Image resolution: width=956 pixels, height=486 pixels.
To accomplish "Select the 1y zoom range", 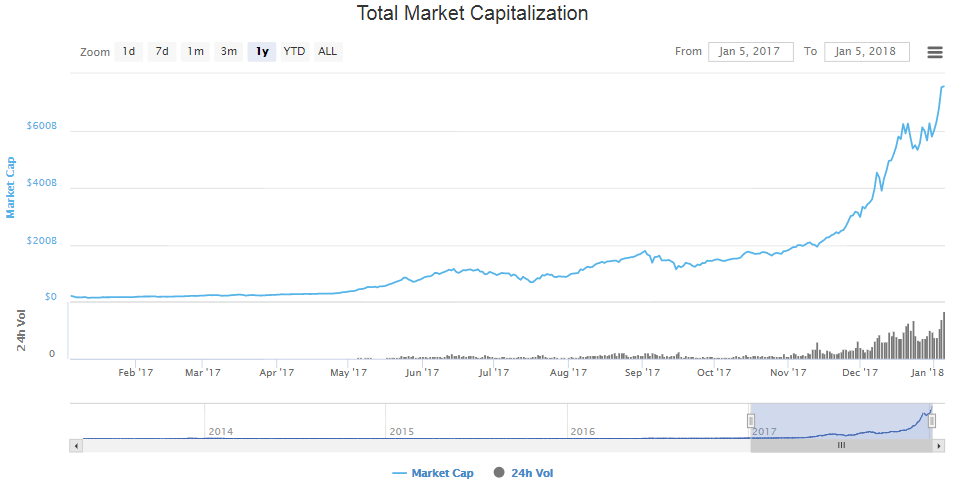I will pyautogui.click(x=262, y=52).
